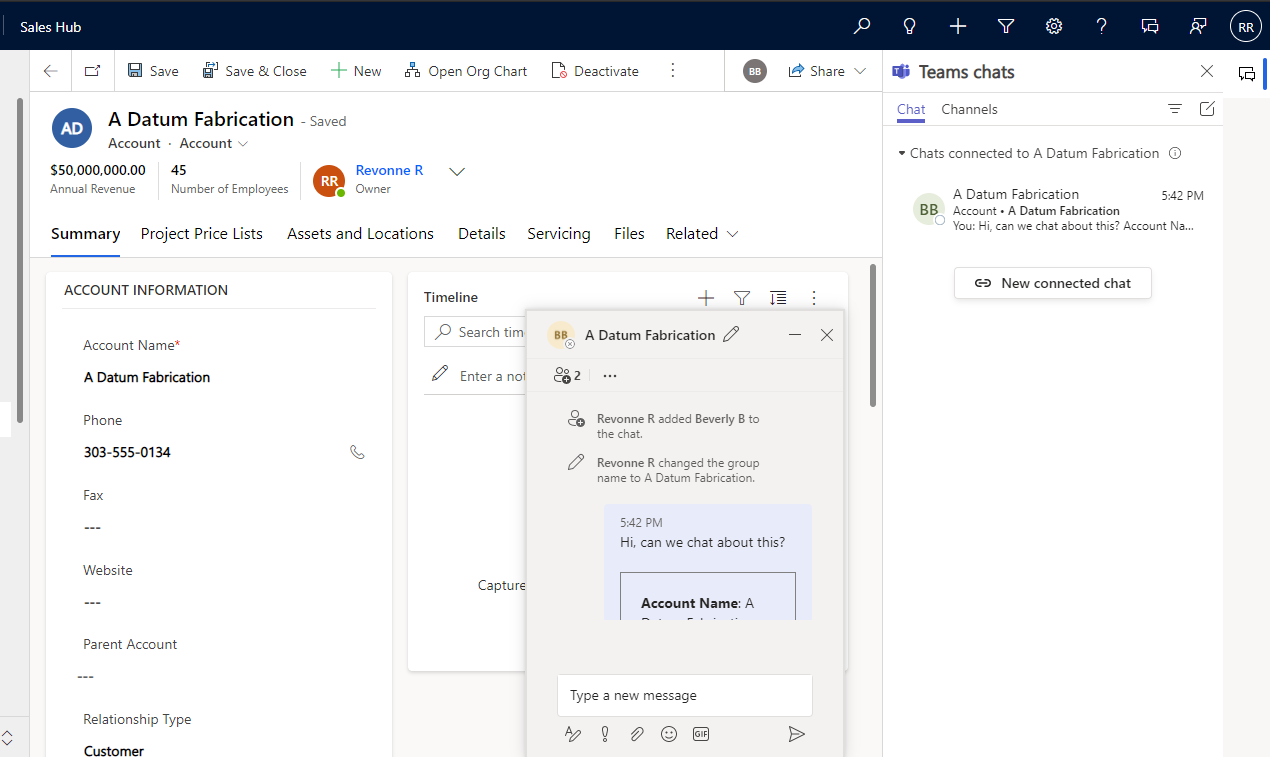Click the Website field
This screenshot has height=757, width=1270.
[x=223, y=602]
